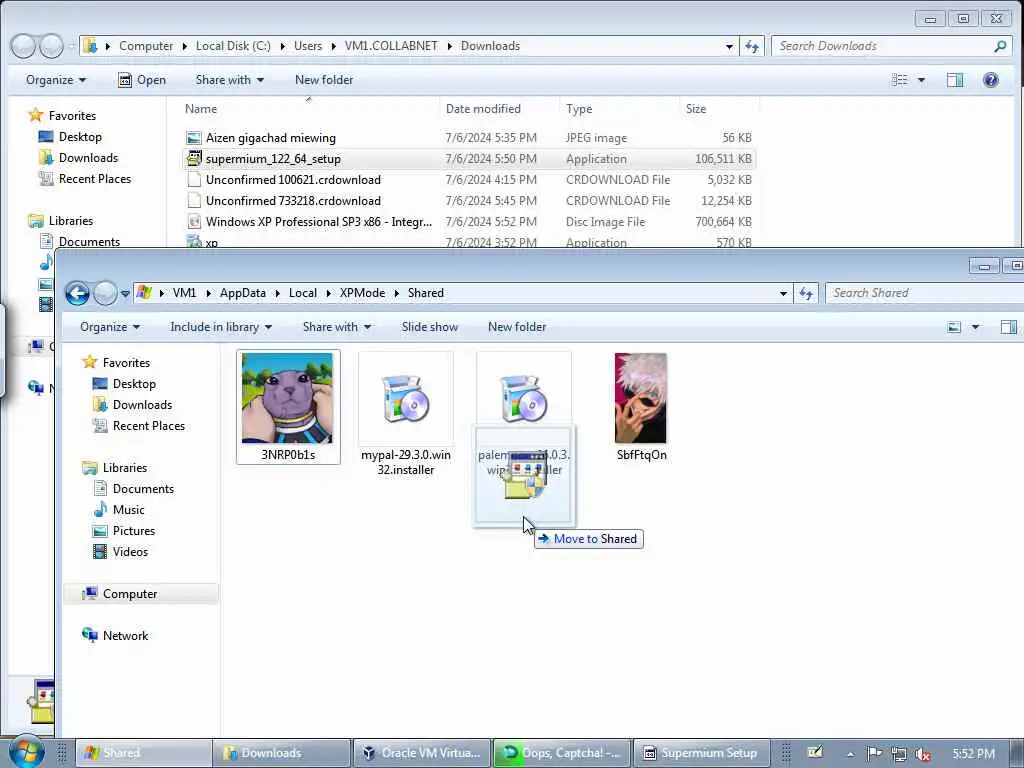1024x768 pixels.
Task: Select Windows XP Professional SP3 disc image
Action: pyautogui.click(x=468, y=221)
